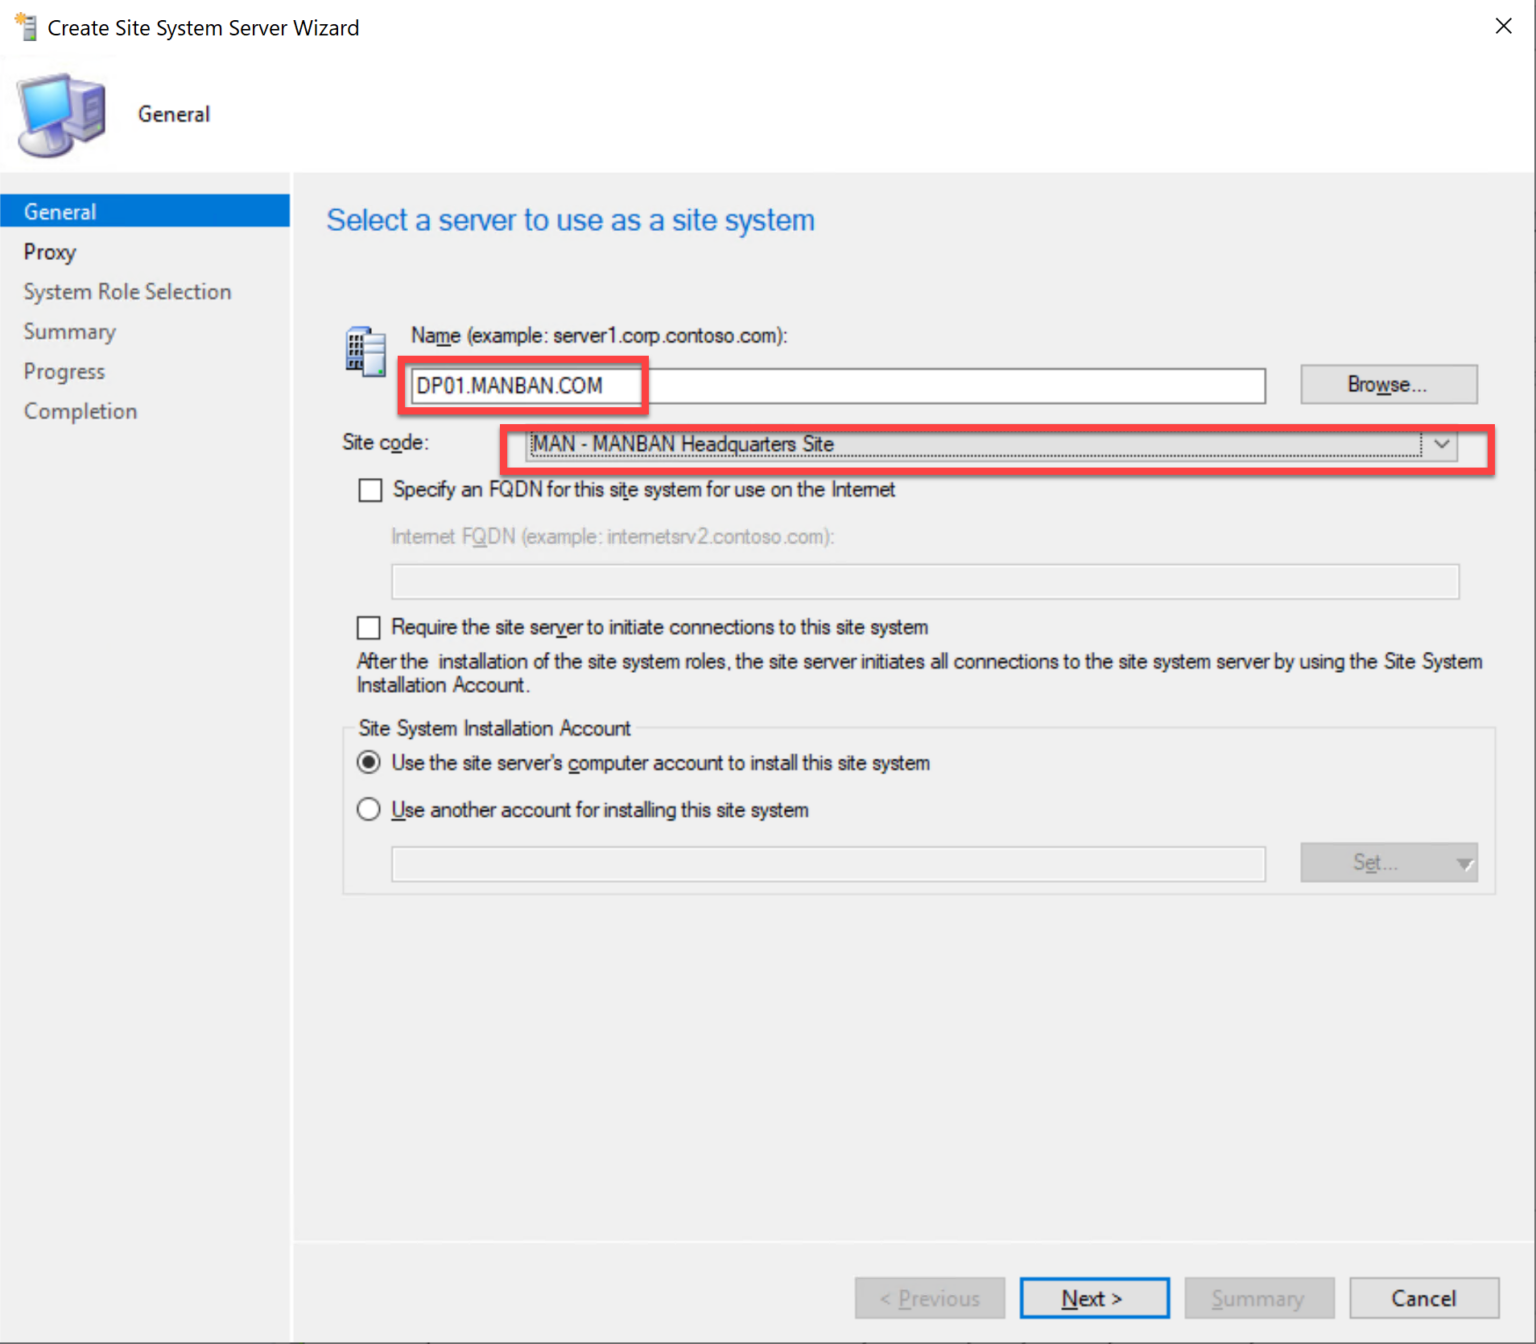Choose Use another account for installing

coord(369,810)
